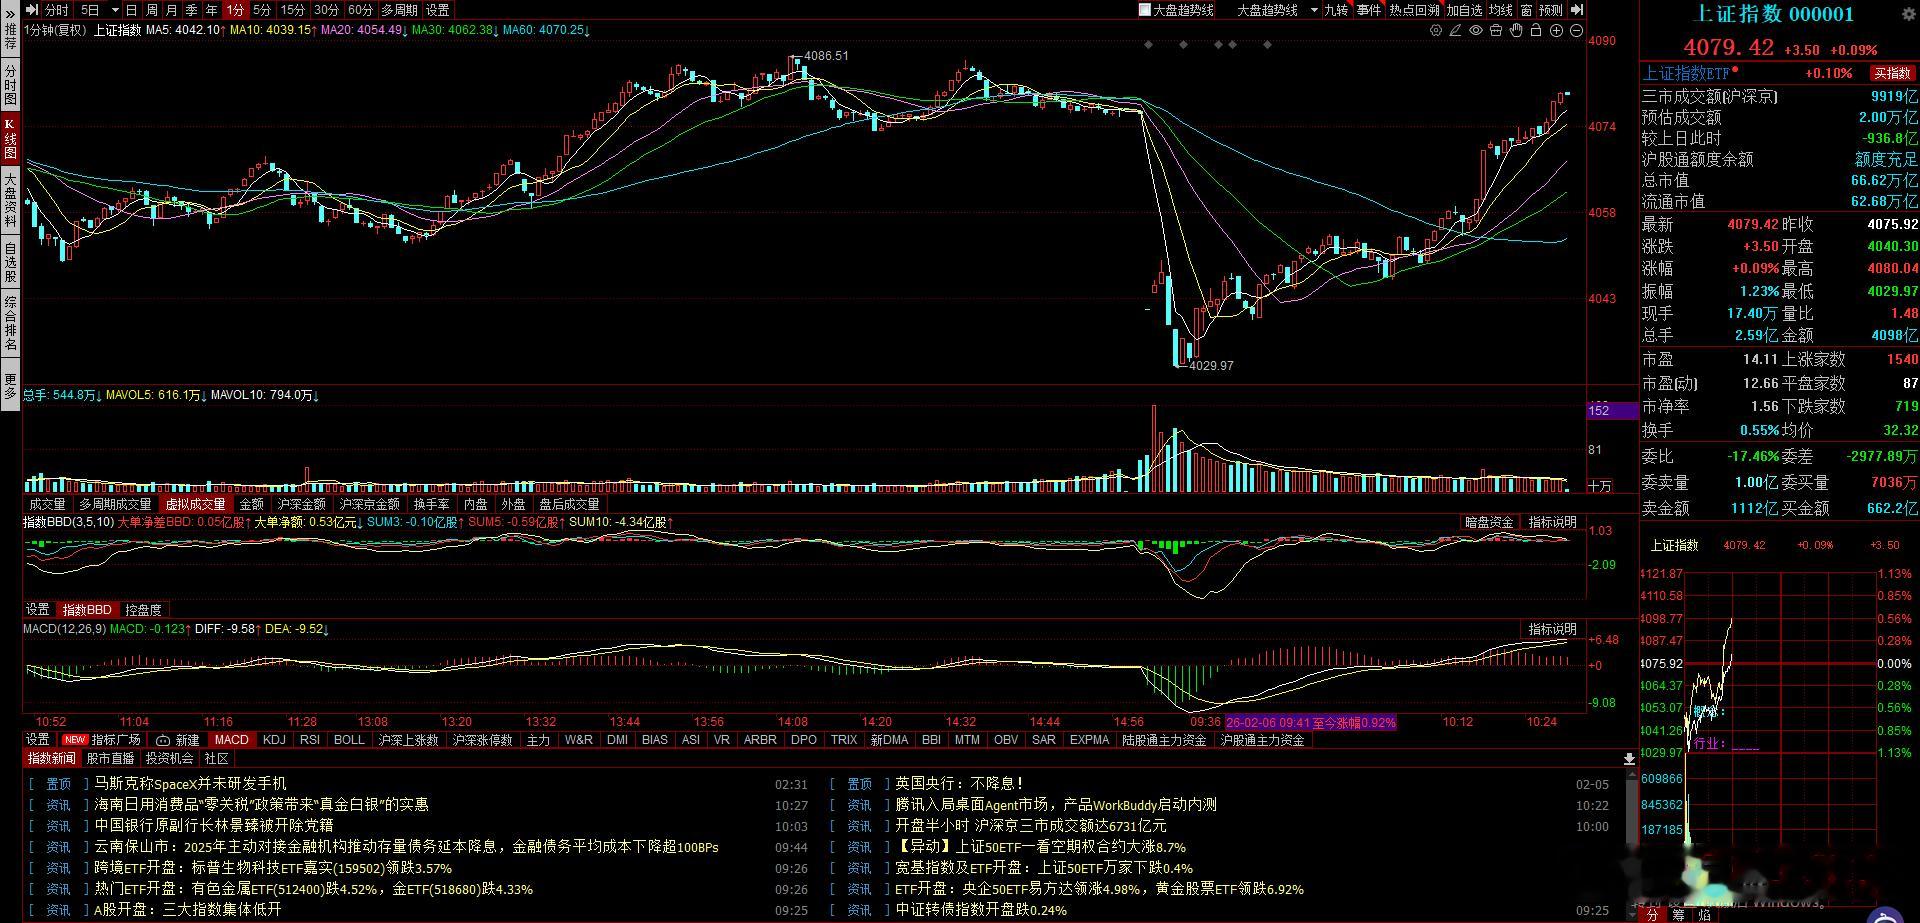Open the toolbox icon above the chart

coord(1496,31)
